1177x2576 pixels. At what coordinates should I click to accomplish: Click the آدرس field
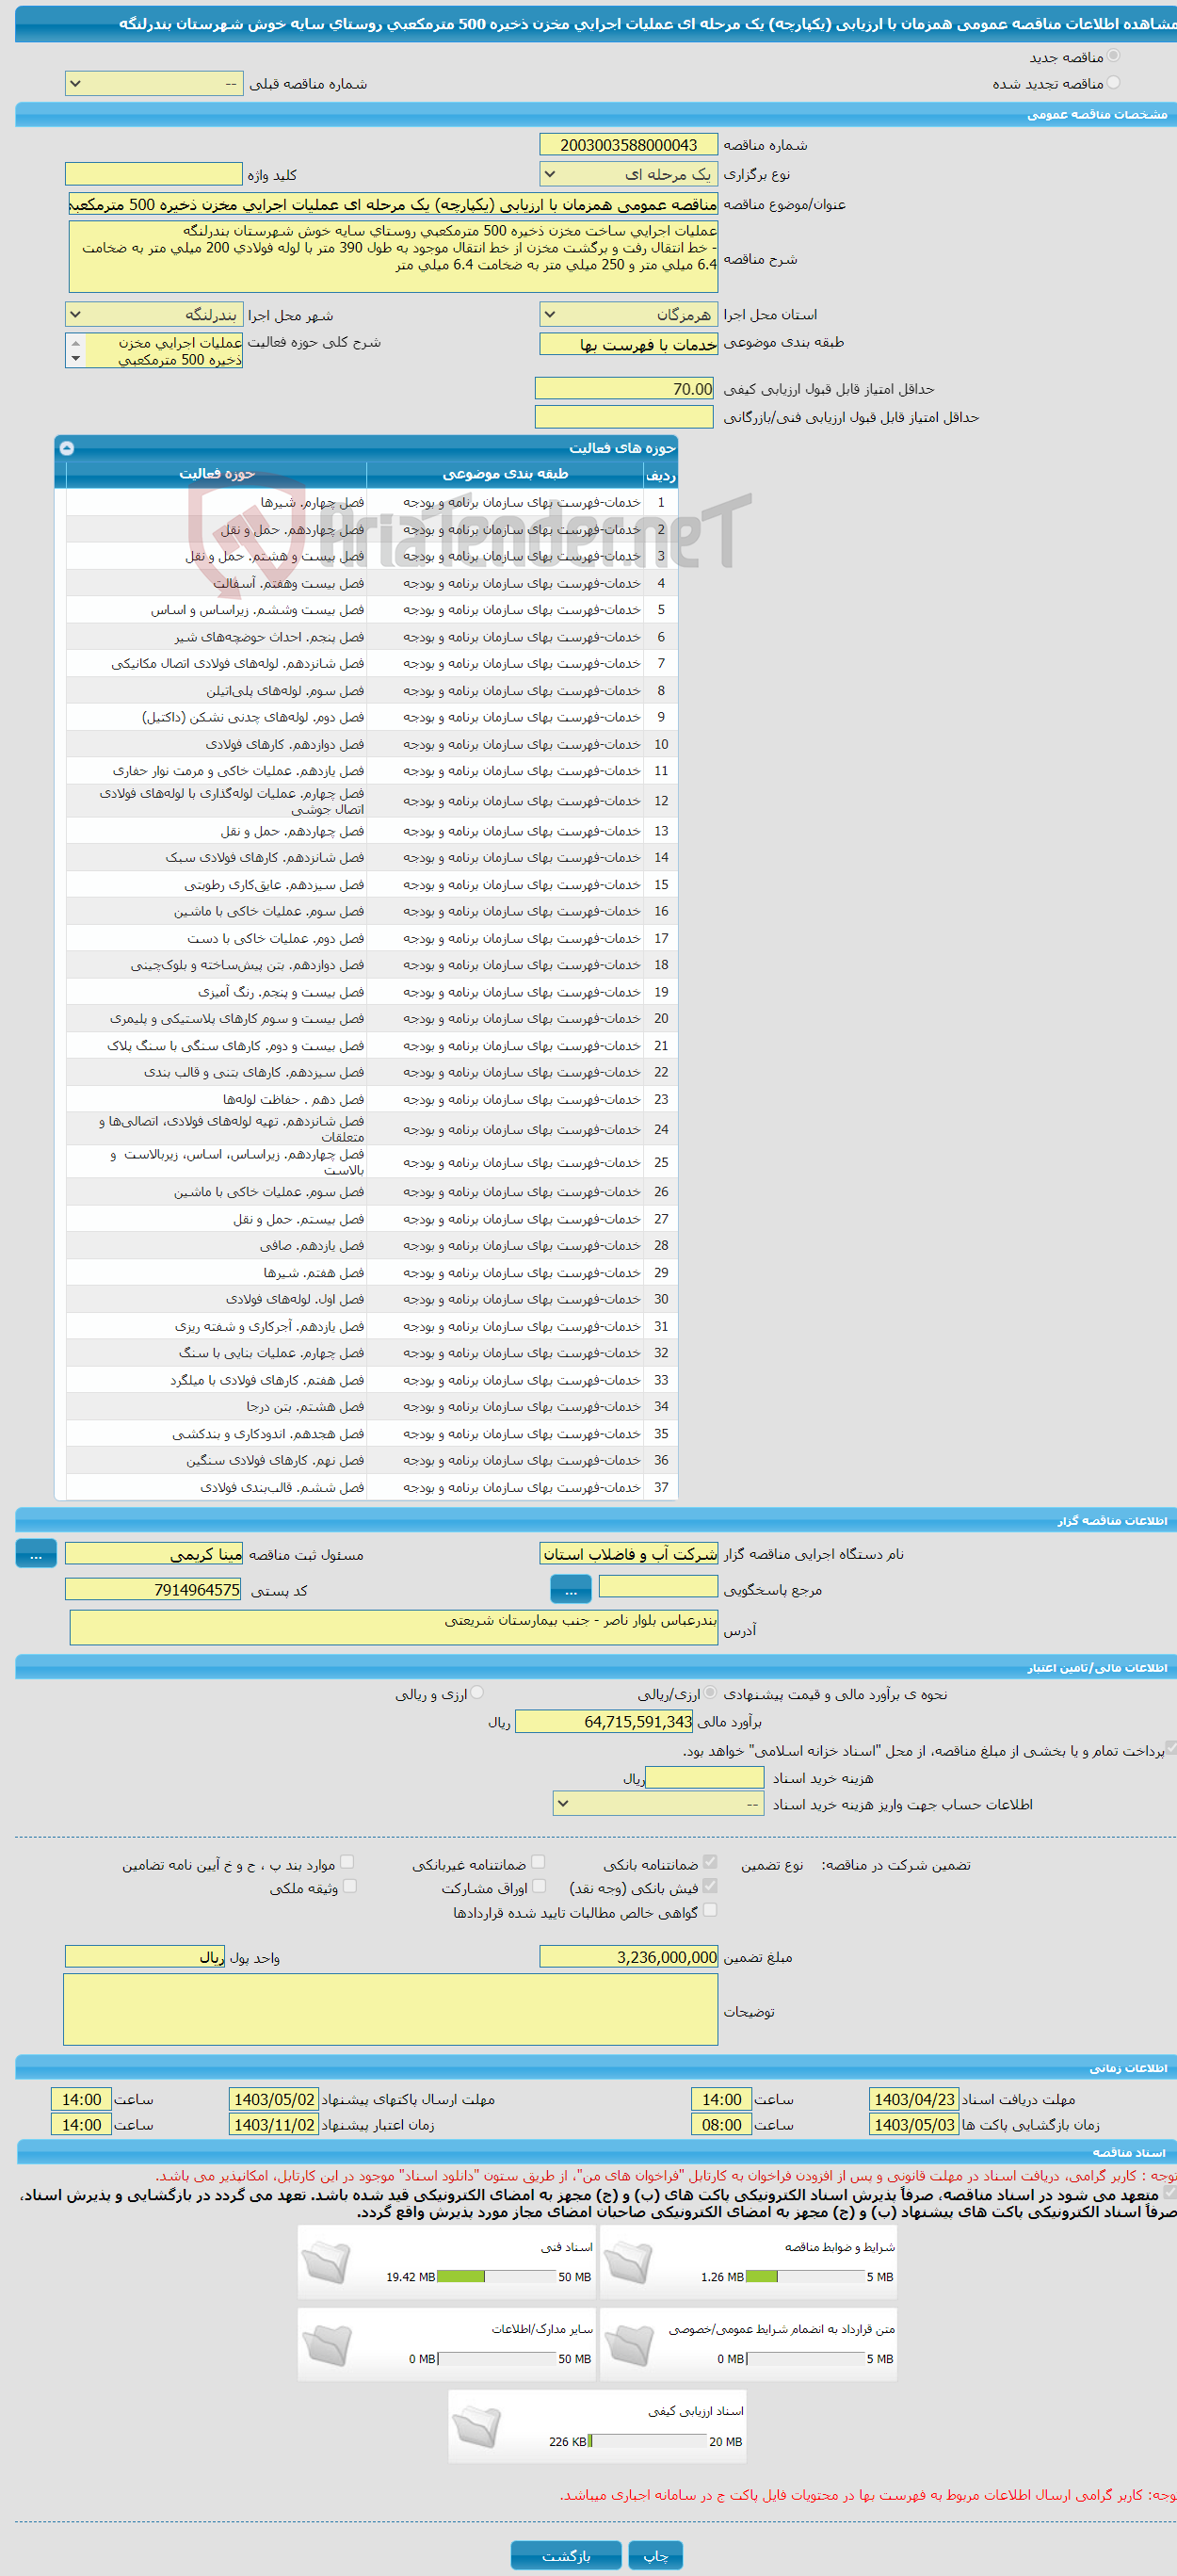394,1627
